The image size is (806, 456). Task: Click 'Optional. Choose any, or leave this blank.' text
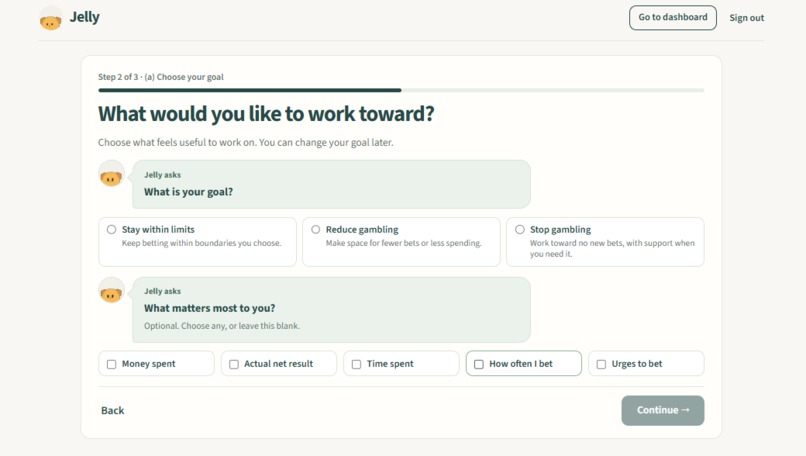[x=222, y=326]
